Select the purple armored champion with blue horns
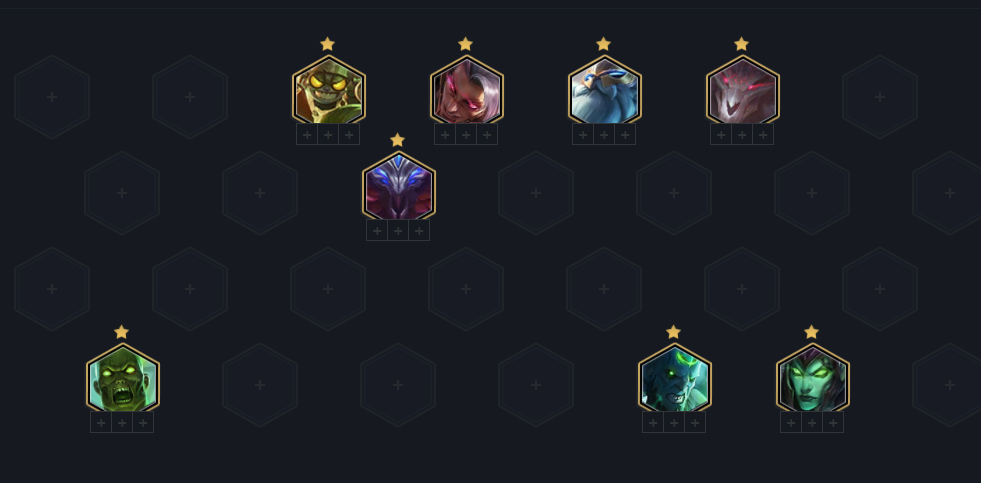The image size is (981, 483). (399, 186)
